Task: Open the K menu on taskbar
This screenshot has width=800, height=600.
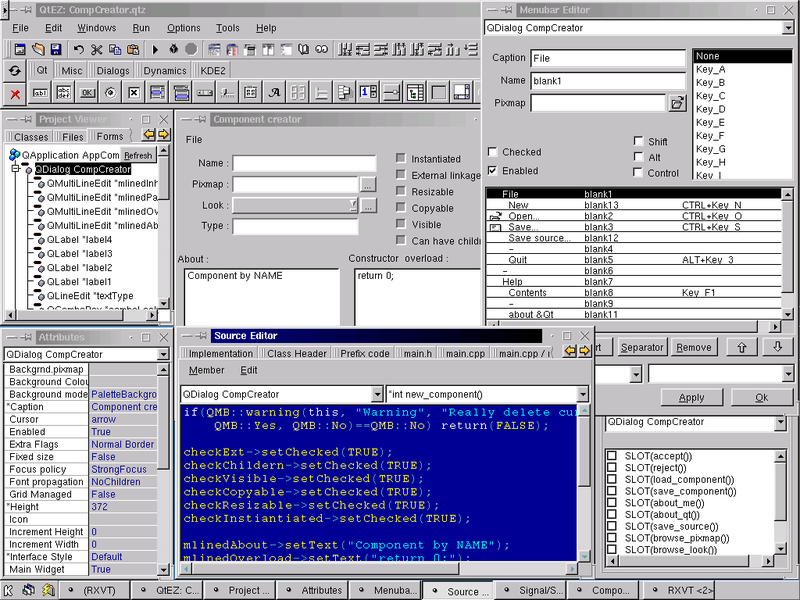Action: (x=9, y=590)
